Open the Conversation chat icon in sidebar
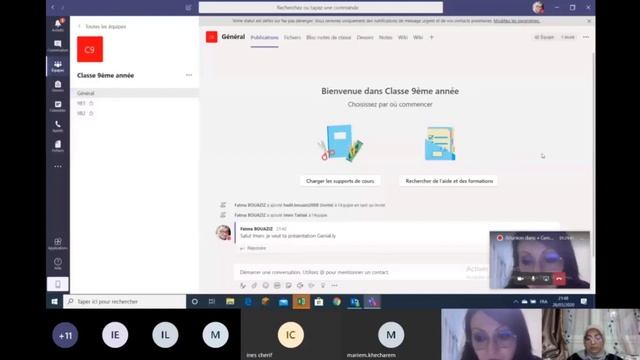 58,45
